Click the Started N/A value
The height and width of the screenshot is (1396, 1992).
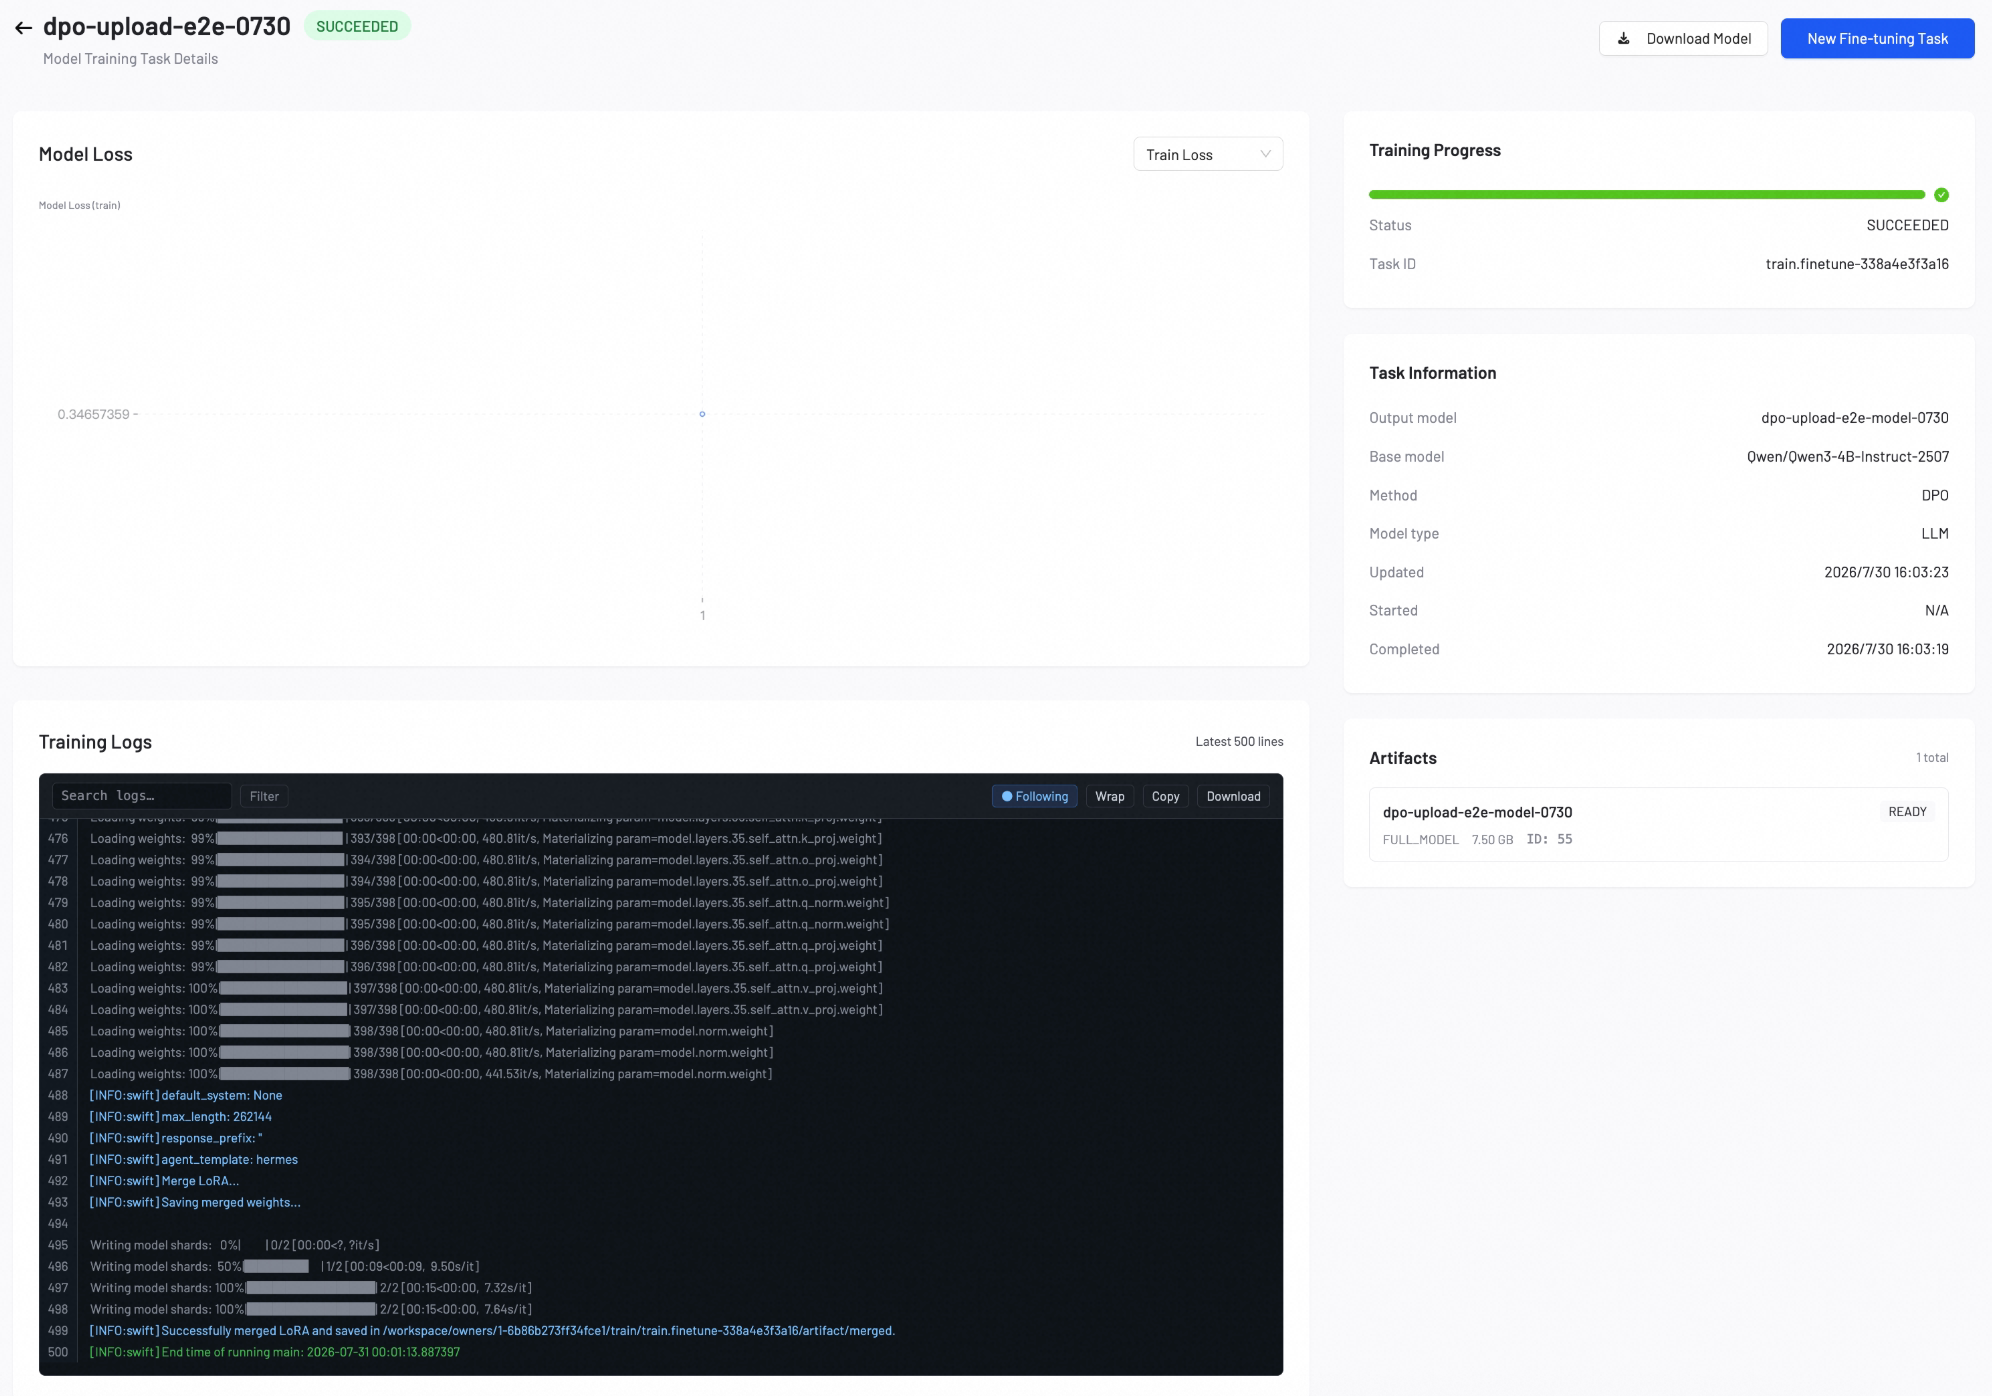click(x=1936, y=611)
